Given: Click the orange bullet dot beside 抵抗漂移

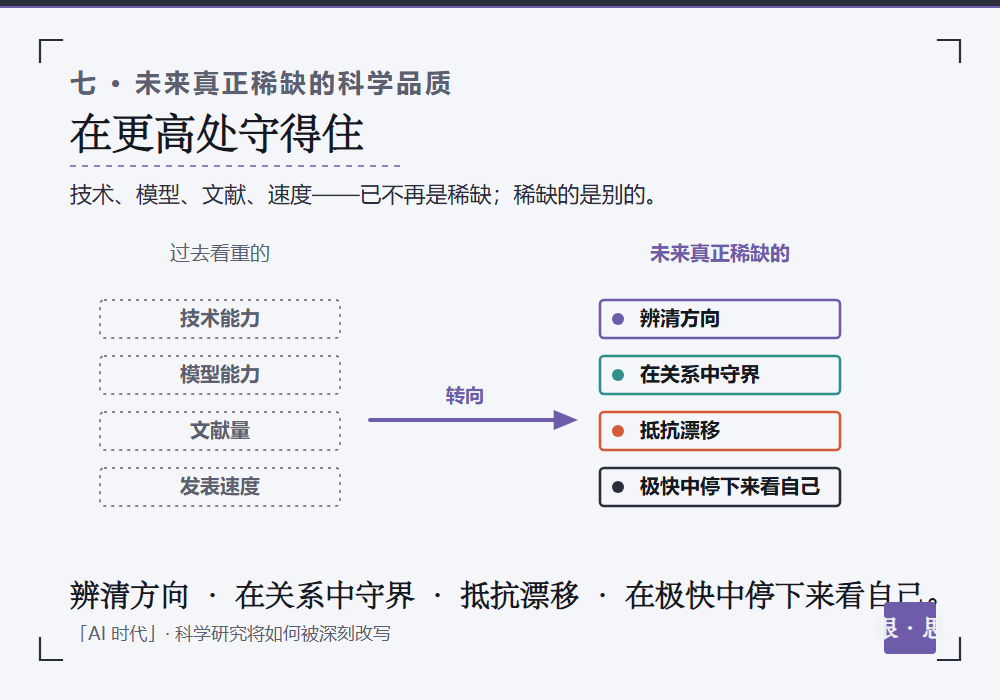Looking at the screenshot, I should click(618, 431).
